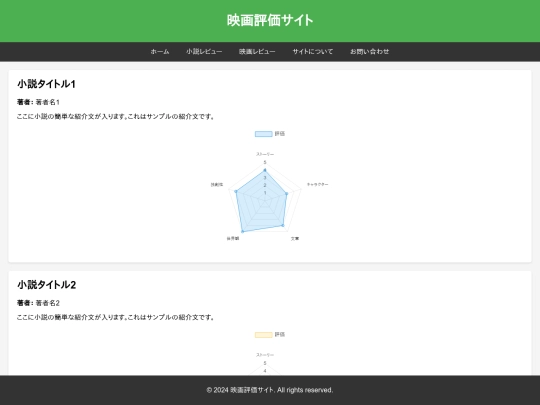Click the bottom-left vertex point of the blue radar

[x=242, y=231]
